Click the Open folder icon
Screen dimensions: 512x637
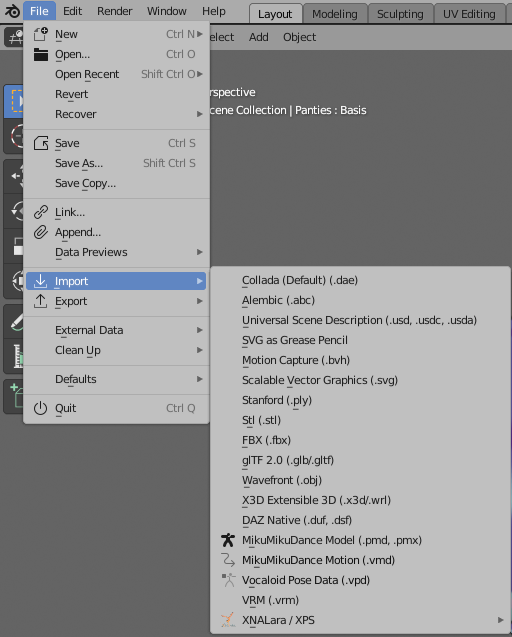coord(41,54)
